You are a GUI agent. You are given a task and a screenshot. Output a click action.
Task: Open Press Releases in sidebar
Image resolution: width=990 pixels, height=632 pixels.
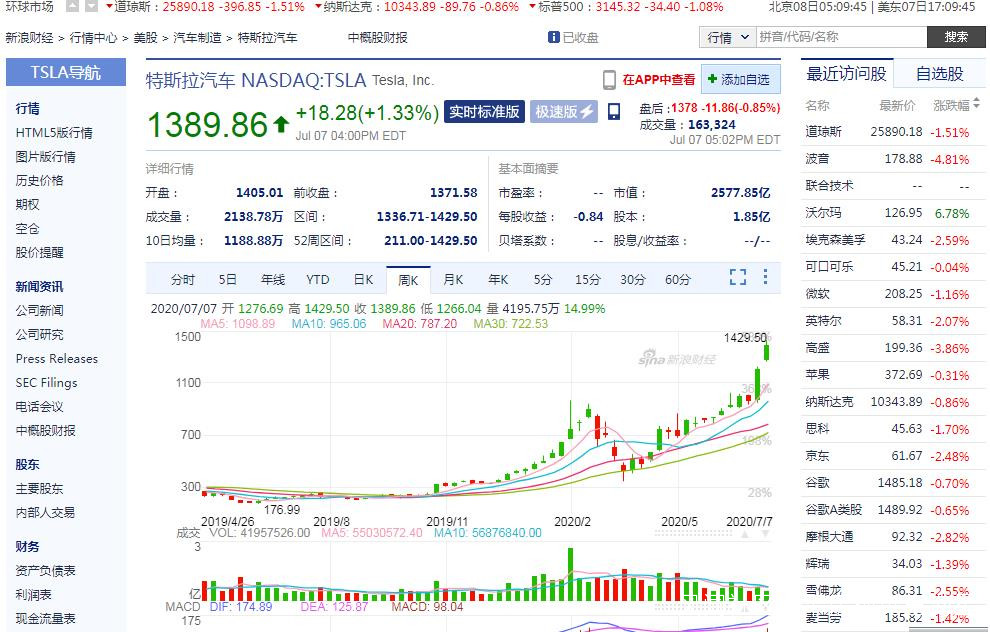57,359
